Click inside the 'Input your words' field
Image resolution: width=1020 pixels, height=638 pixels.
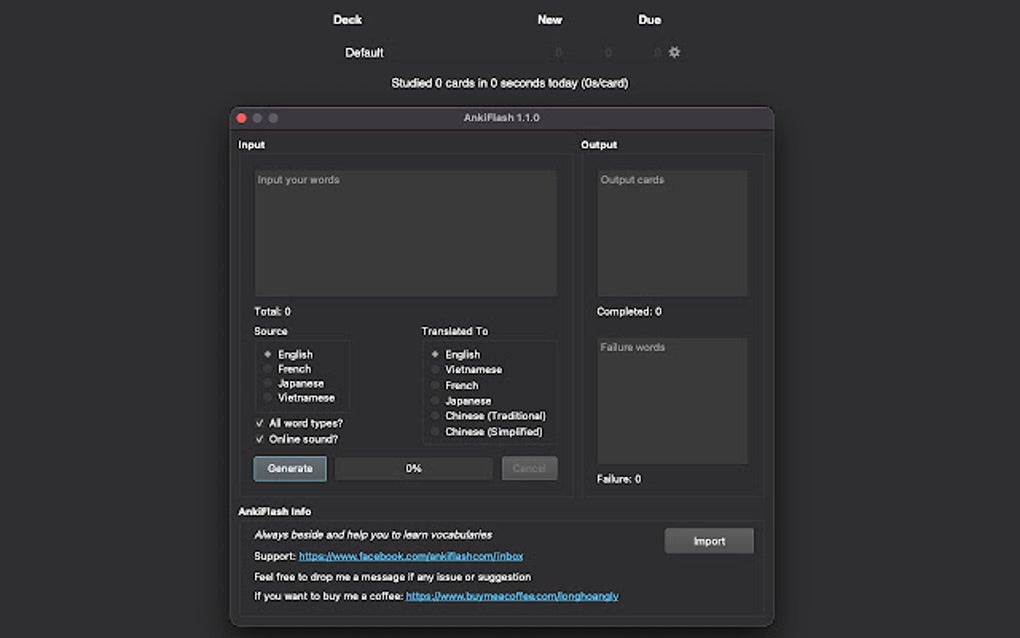(x=405, y=230)
